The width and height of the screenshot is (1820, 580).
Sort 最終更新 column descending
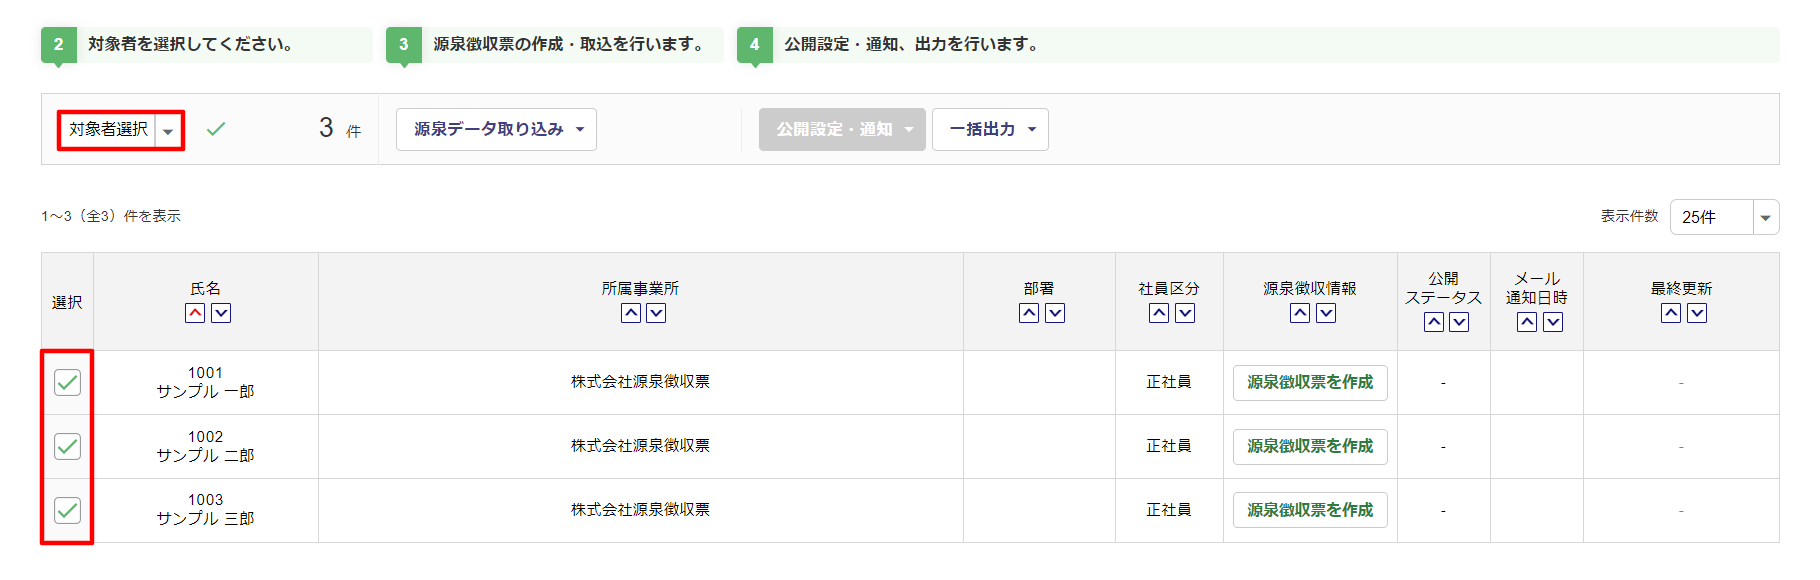point(1697,313)
